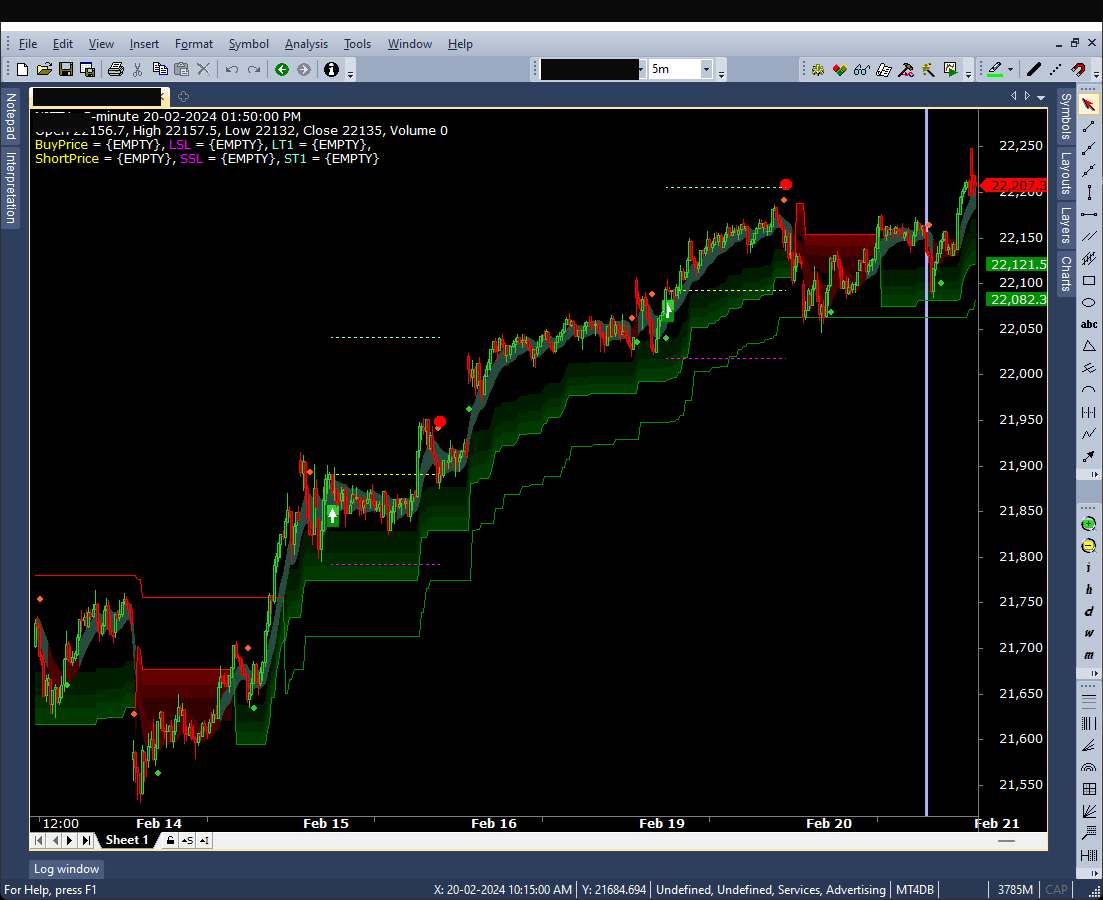Switch to monthly interval 'm' button
Screen dimensions: 1103x900
coord(1088,655)
